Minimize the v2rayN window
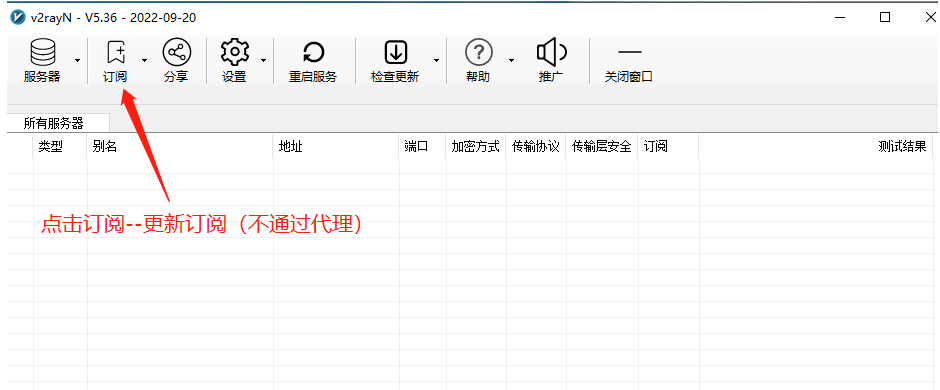 (x=840, y=17)
